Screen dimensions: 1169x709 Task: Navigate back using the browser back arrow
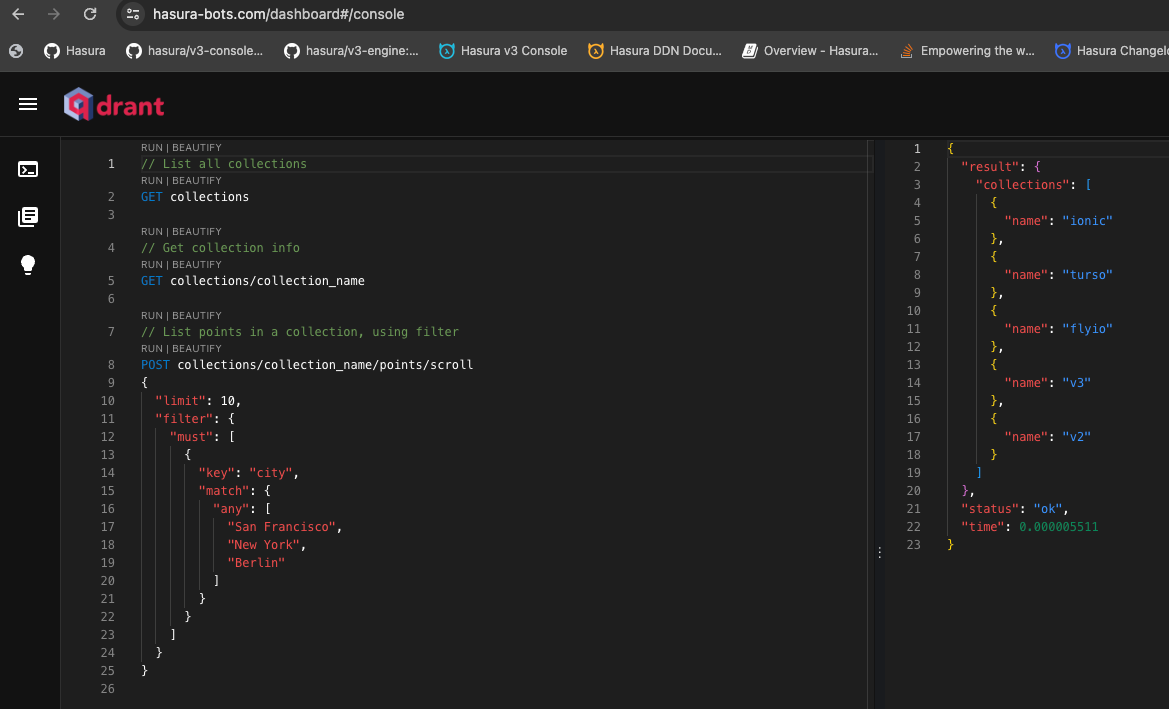click(16, 14)
